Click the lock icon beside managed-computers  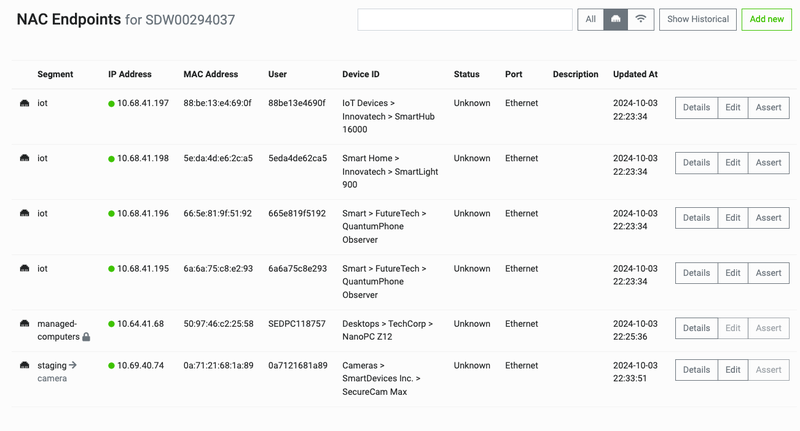(86, 337)
